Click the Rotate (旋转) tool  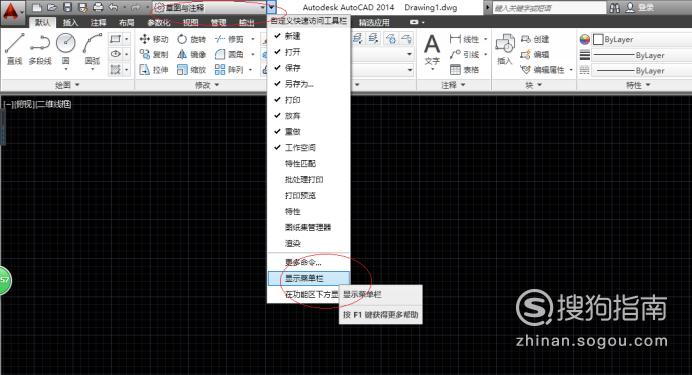pyautogui.click(x=192, y=39)
